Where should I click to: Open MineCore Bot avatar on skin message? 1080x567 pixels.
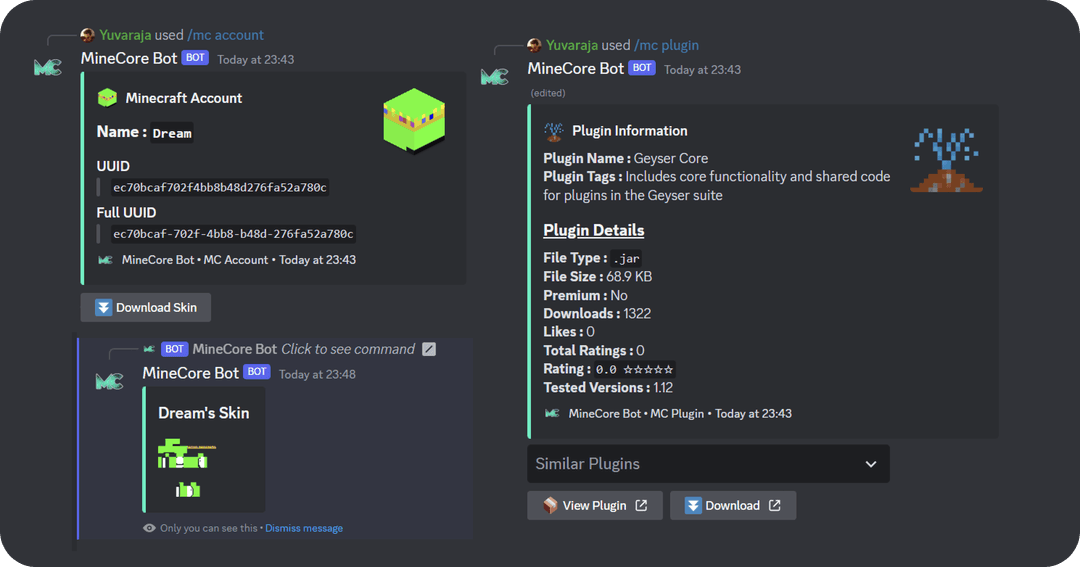click(109, 381)
